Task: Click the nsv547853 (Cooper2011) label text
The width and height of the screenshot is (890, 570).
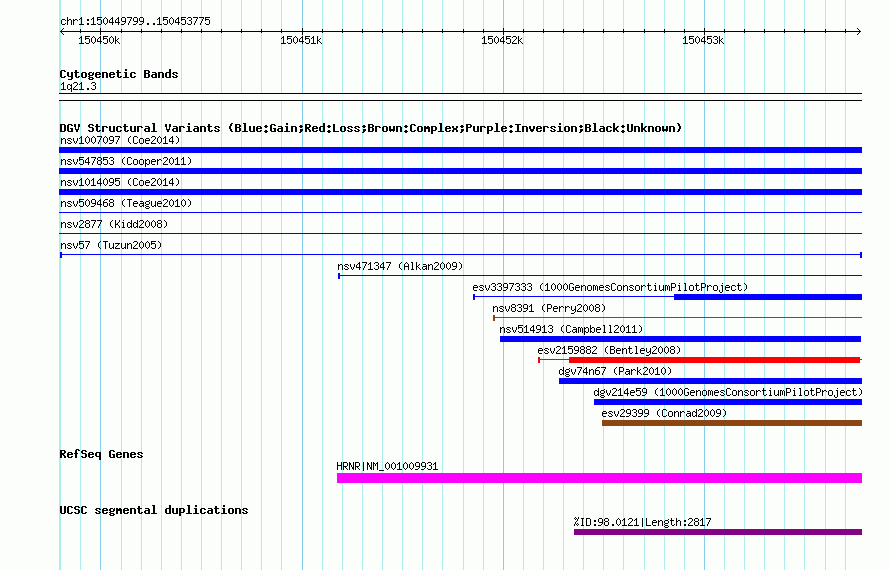Action: click(126, 161)
